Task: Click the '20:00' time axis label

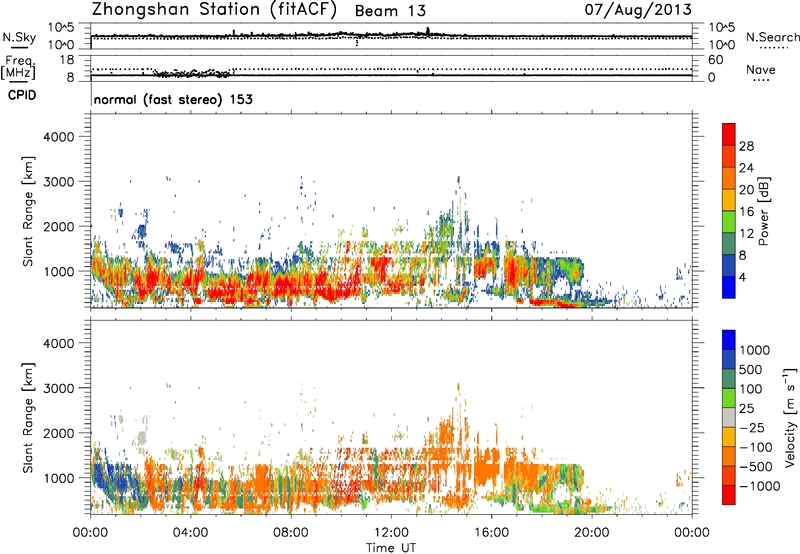Action: 591,533
